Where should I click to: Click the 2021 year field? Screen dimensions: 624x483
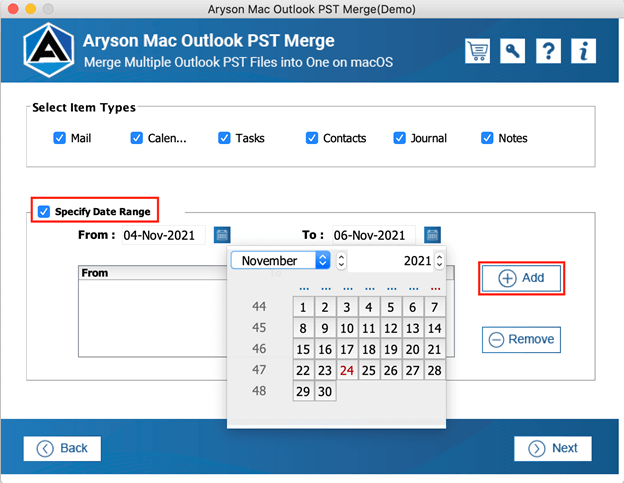(x=391, y=261)
